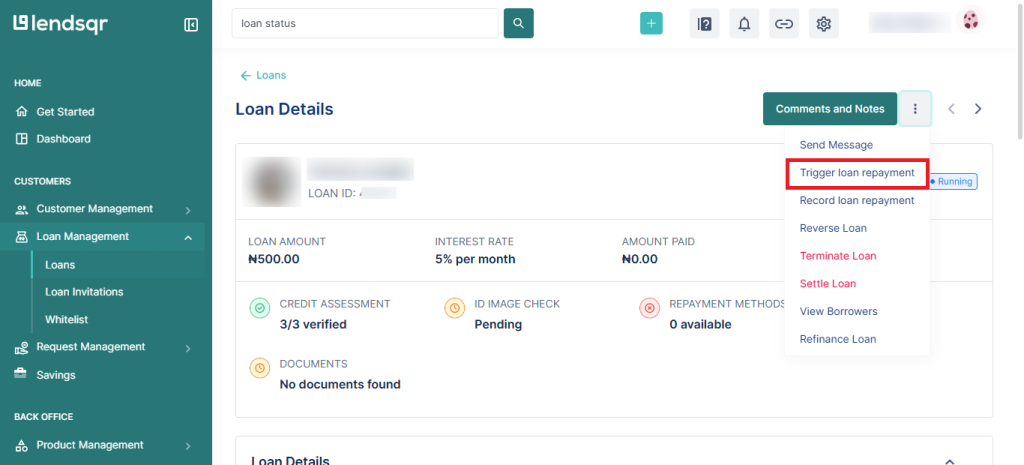Select Refinance Loan from dropdown menu
This screenshot has height=465, width=1024.
(837, 339)
